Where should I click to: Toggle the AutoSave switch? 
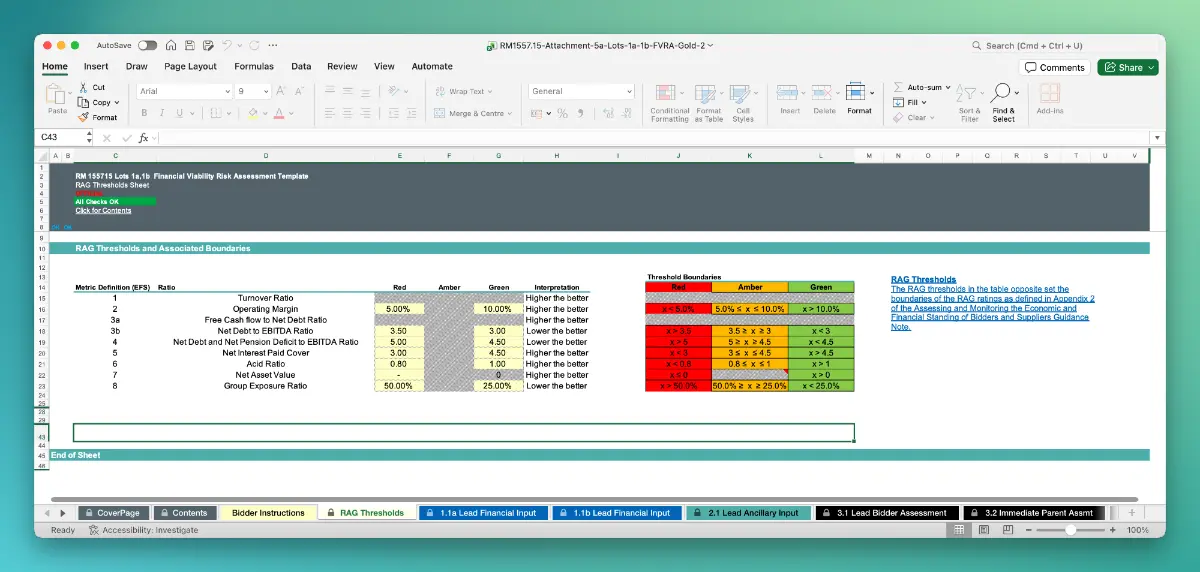click(x=147, y=45)
